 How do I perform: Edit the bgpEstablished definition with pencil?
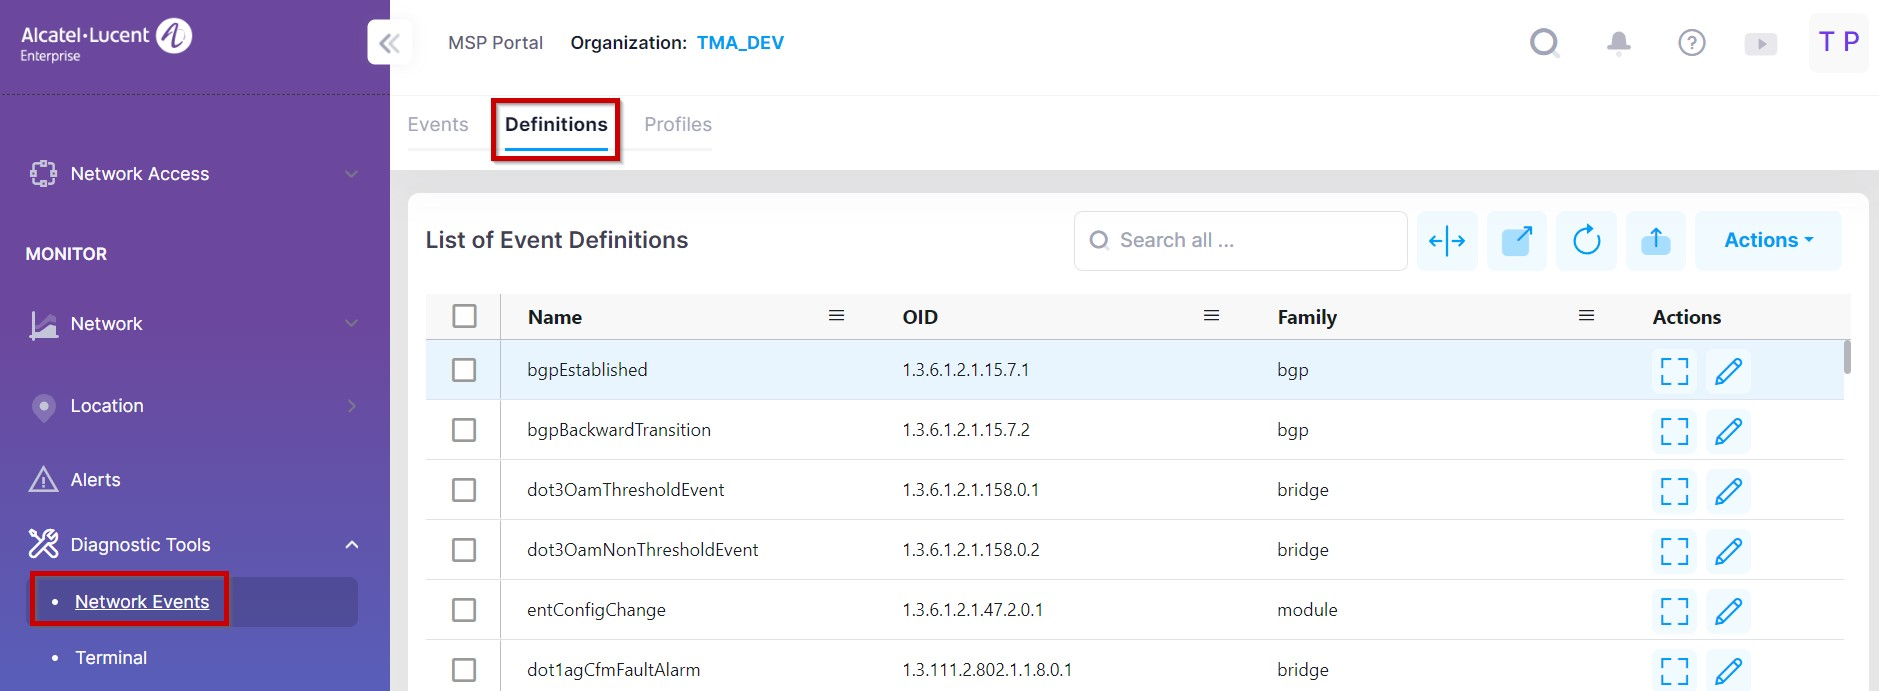click(x=1728, y=371)
